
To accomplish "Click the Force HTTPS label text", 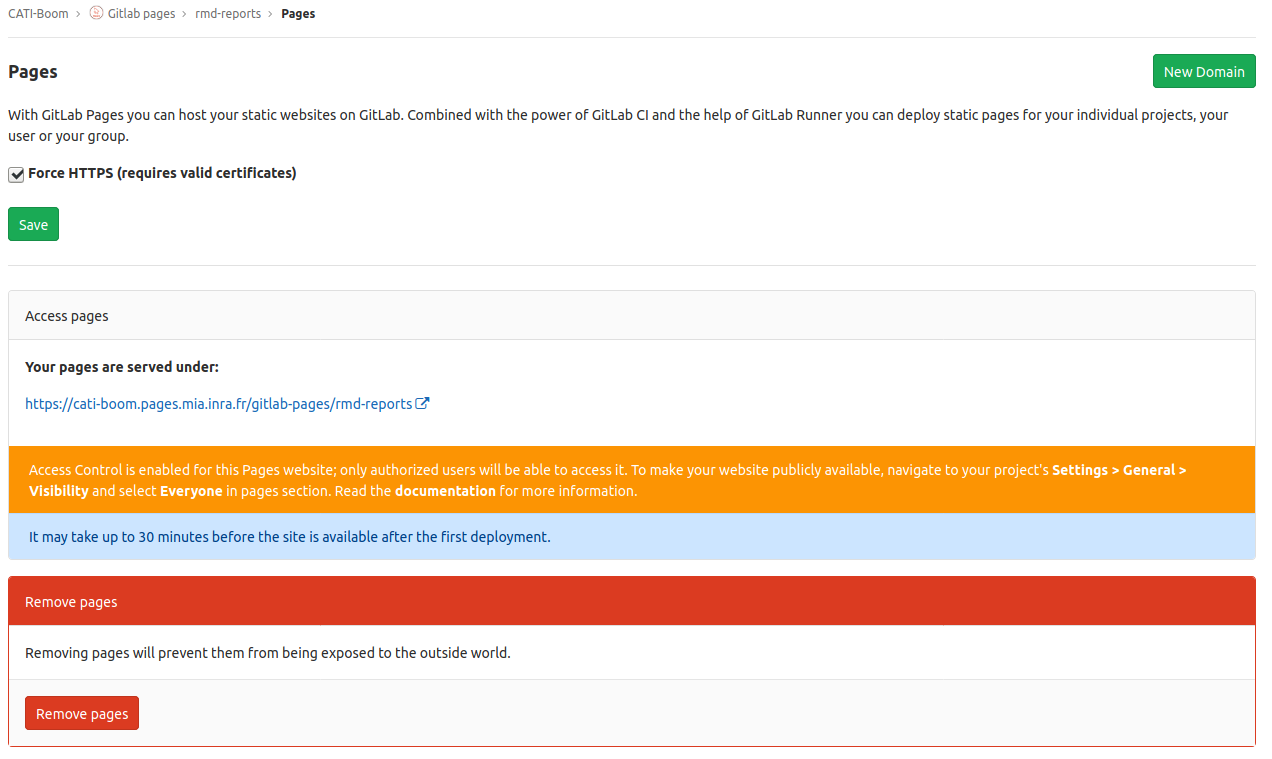I will coord(162,173).
